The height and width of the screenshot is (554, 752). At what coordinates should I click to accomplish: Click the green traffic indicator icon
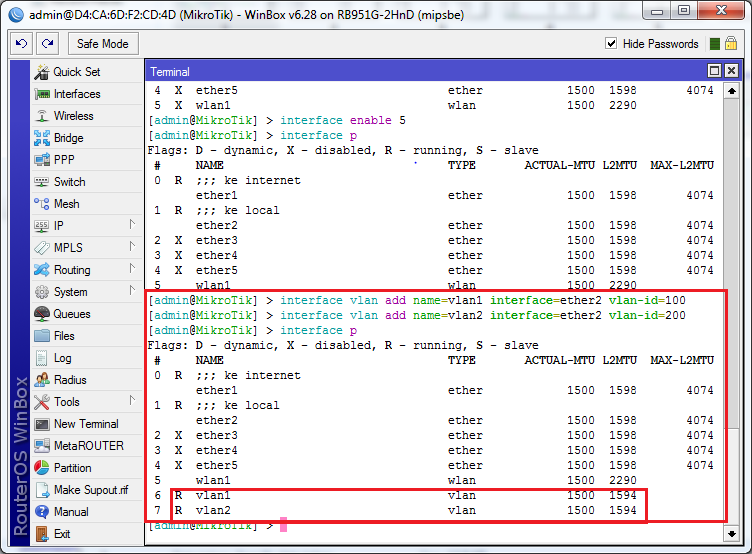(715, 44)
